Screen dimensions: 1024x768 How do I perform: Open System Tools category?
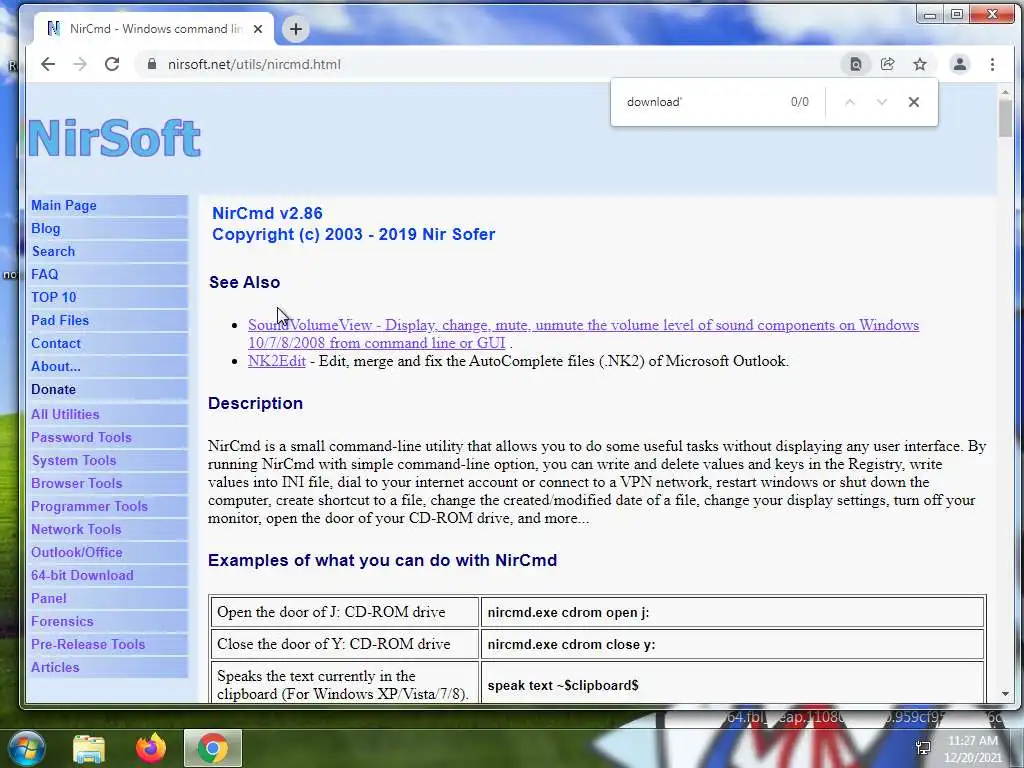(74, 460)
